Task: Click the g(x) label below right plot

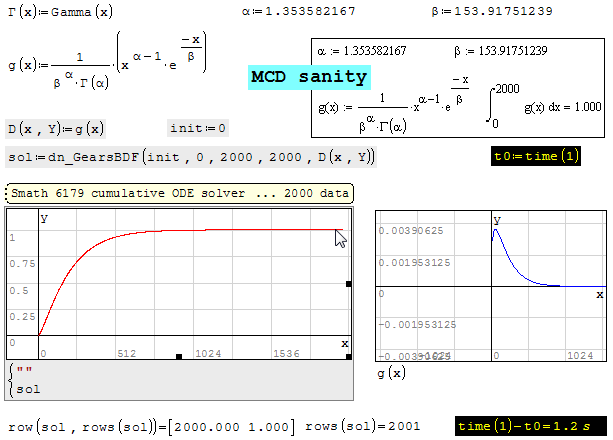Action: [x=391, y=373]
